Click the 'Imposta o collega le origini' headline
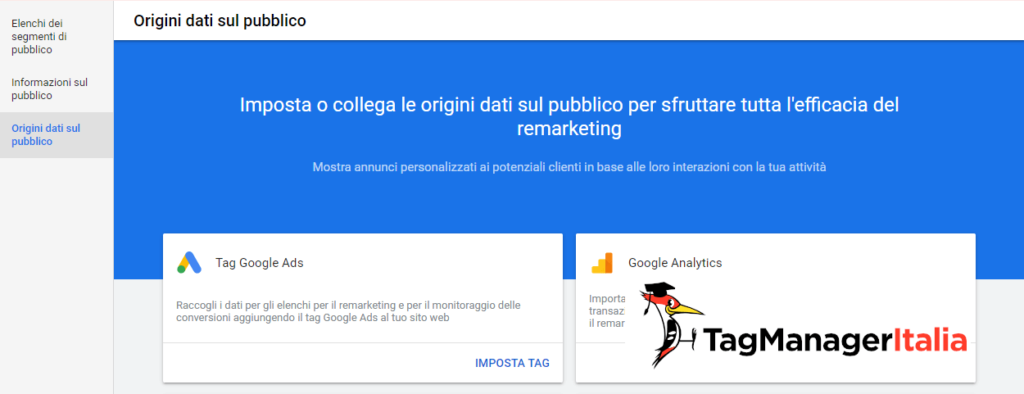Image resolution: width=1024 pixels, height=394 pixels. pos(569,116)
